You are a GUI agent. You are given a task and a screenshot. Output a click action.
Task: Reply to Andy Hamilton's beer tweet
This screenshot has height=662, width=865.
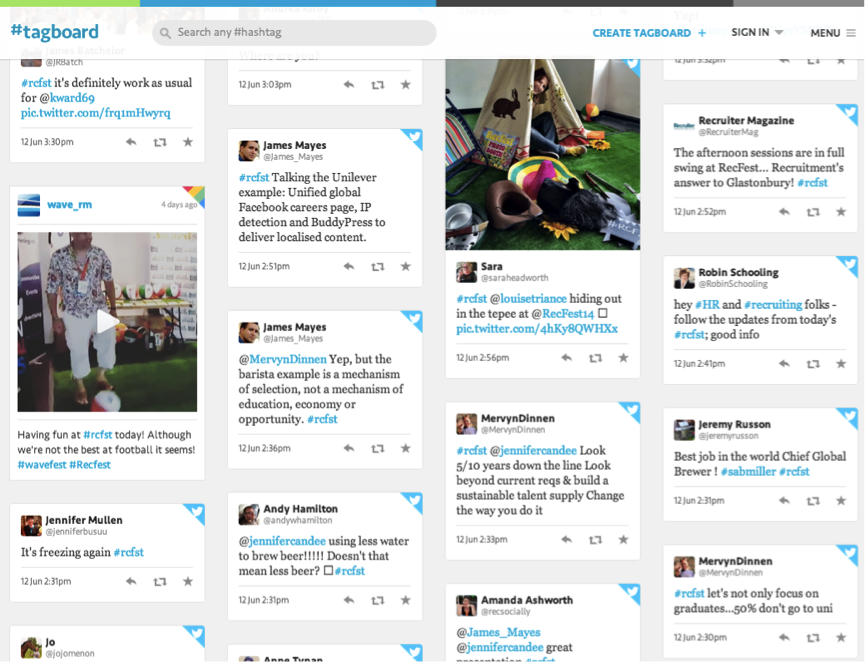pyautogui.click(x=349, y=600)
